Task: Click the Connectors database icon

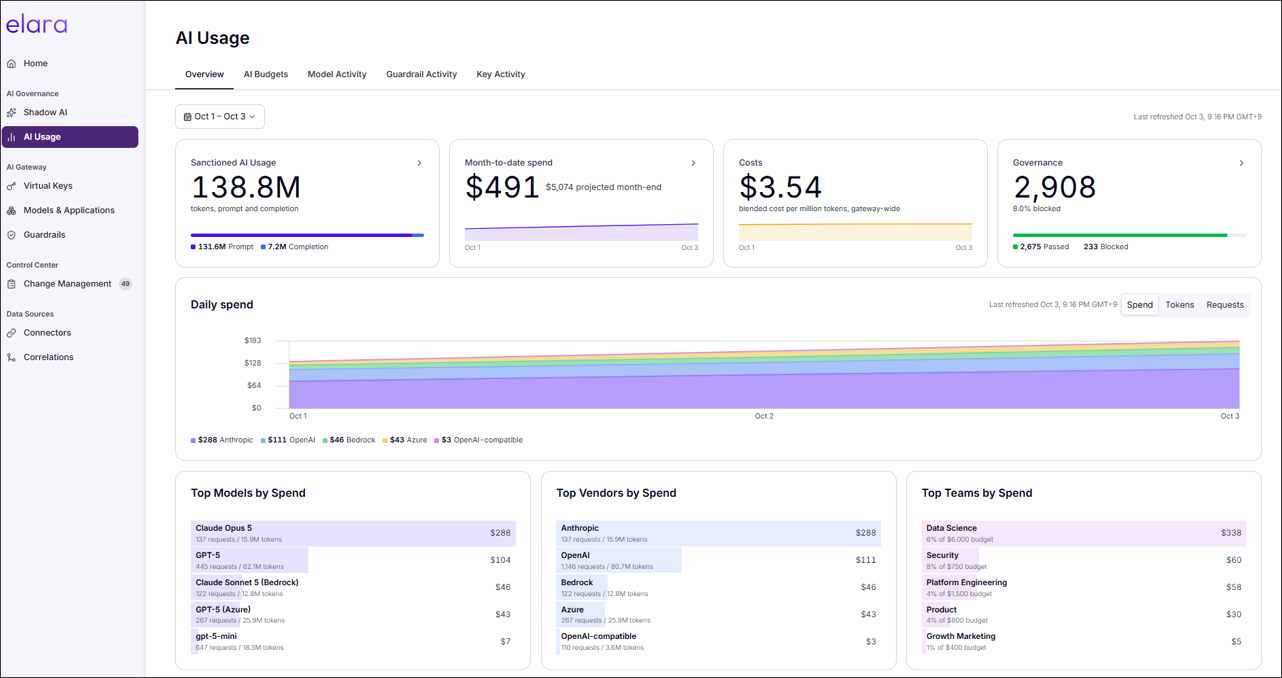Action: click(12, 333)
